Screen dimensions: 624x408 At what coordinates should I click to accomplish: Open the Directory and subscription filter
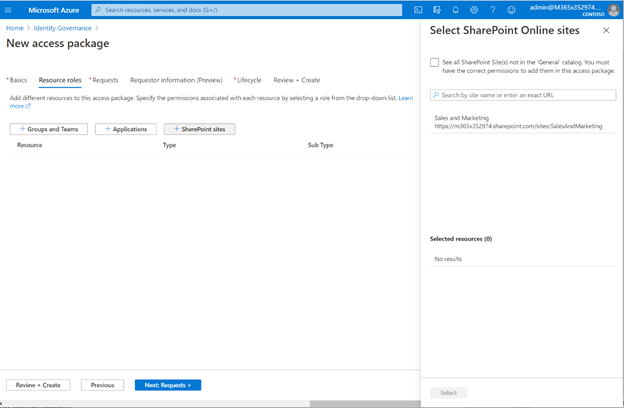437,10
